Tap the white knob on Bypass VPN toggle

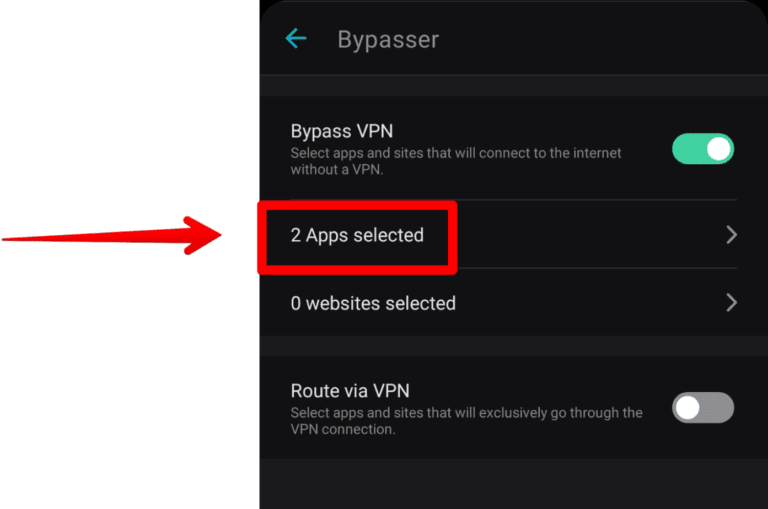(719, 150)
